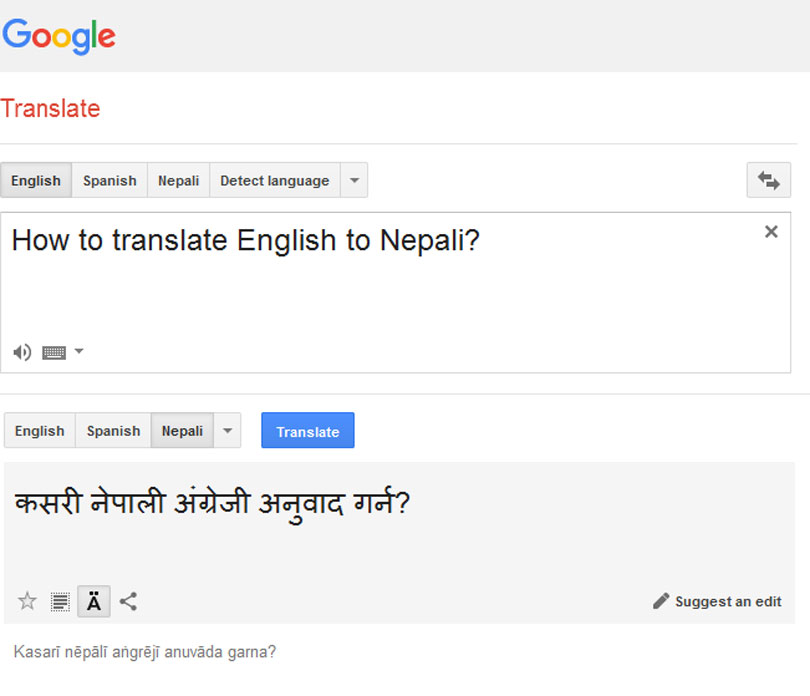The image size is (810, 696).
Task: Listen to the source text audio
Action: [22, 352]
